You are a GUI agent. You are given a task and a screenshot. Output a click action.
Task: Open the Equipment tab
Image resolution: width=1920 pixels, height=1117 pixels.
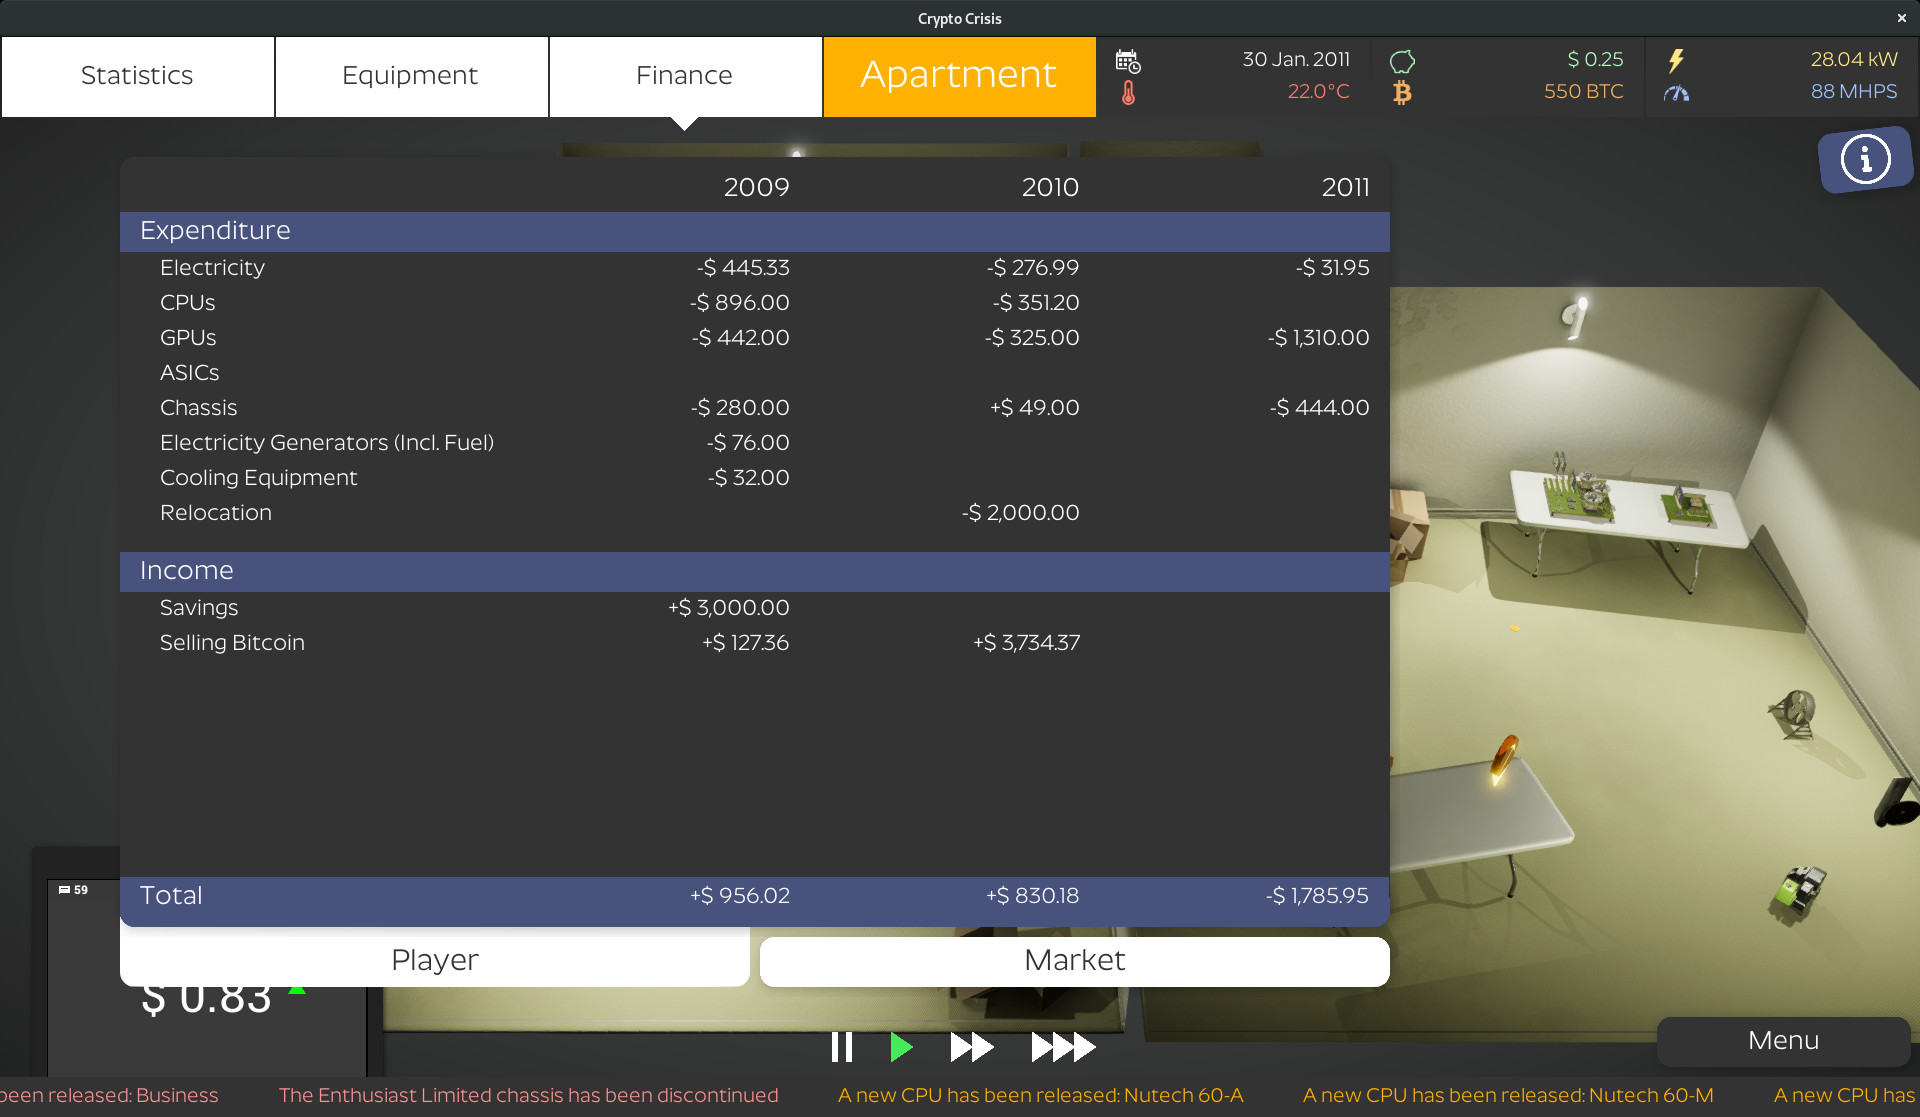coord(410,75)
